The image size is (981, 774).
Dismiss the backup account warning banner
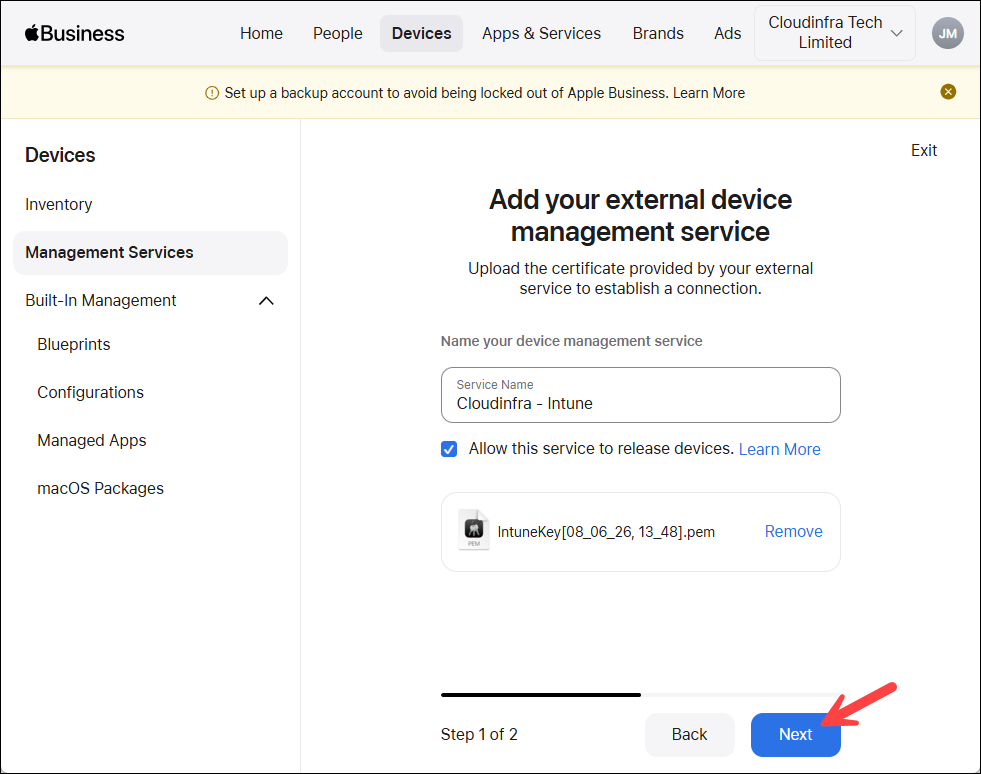coord(948,92)
